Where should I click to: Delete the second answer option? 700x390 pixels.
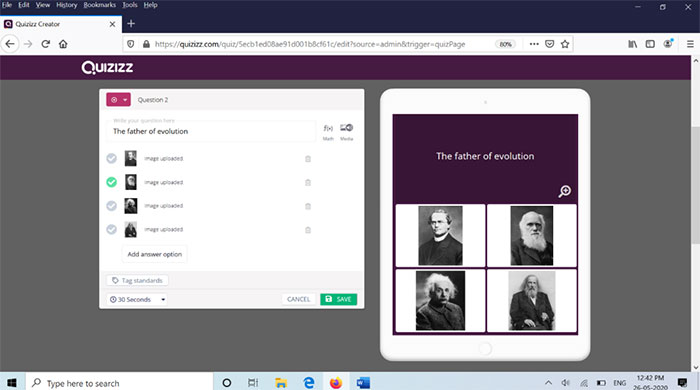click(308, 183)
